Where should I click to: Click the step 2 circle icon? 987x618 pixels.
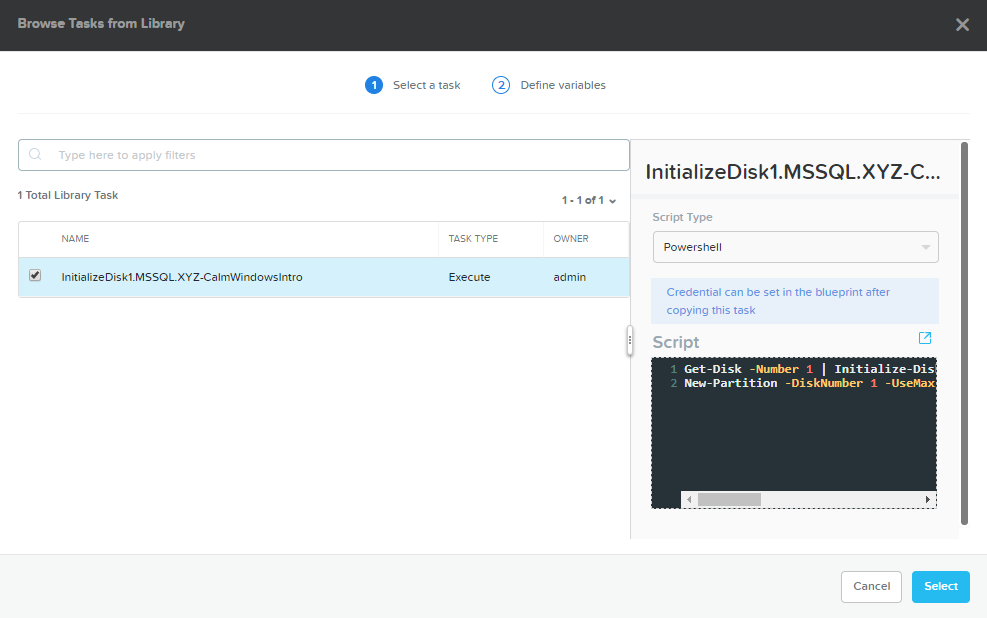coord(501,85)
